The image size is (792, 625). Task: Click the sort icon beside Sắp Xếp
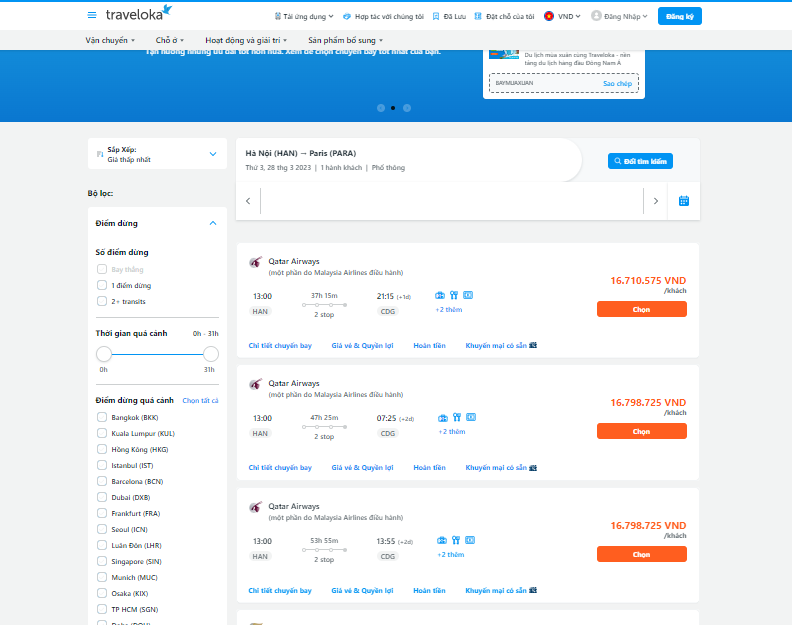(100, 154)
